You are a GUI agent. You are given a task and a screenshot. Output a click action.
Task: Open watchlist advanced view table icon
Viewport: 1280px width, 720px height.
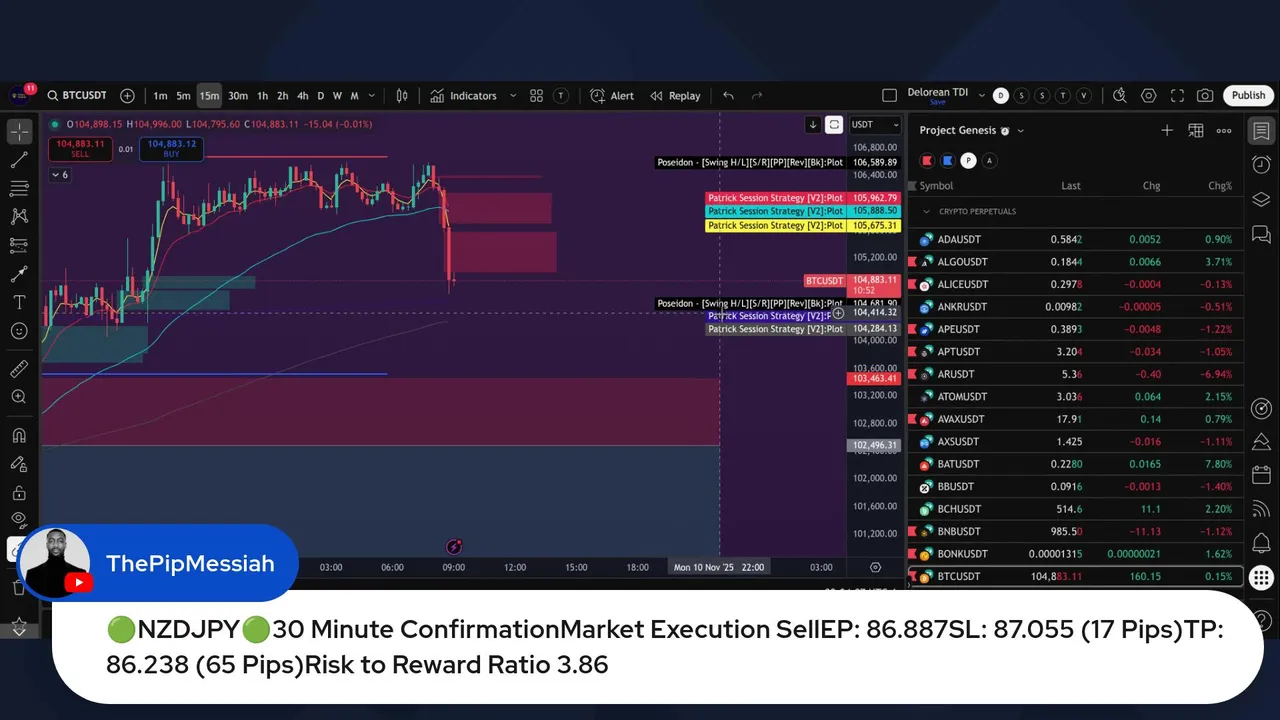coord(1195,131)
